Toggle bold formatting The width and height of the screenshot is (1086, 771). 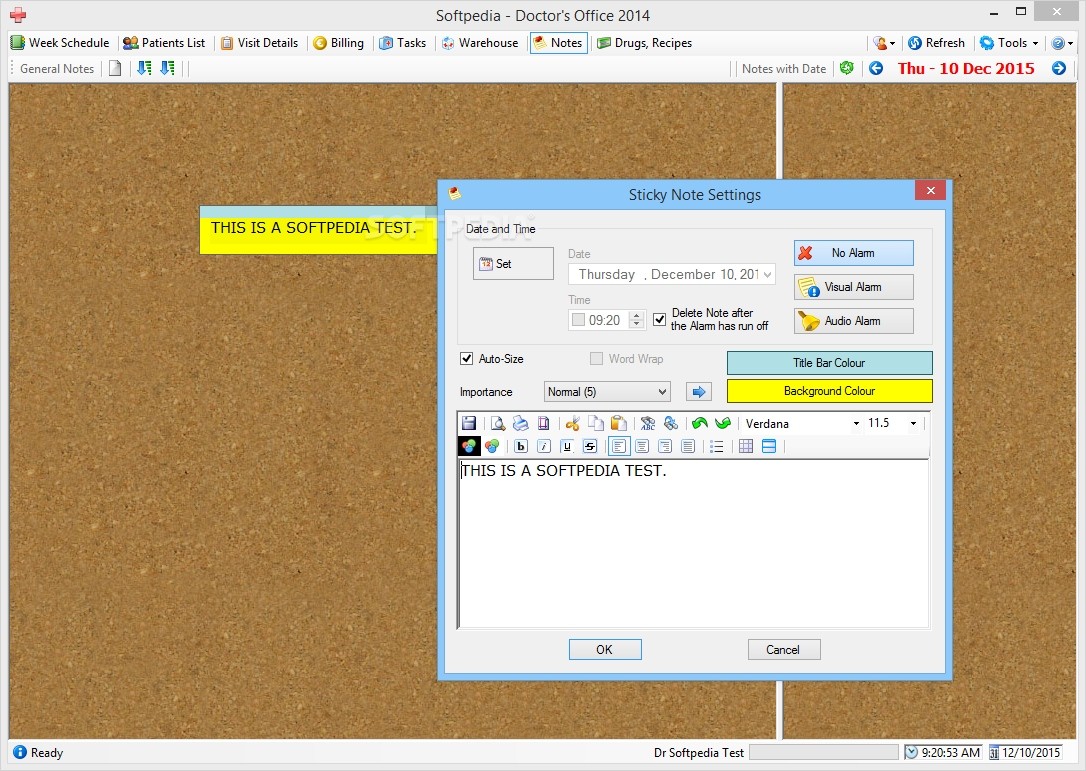(521, 446)
